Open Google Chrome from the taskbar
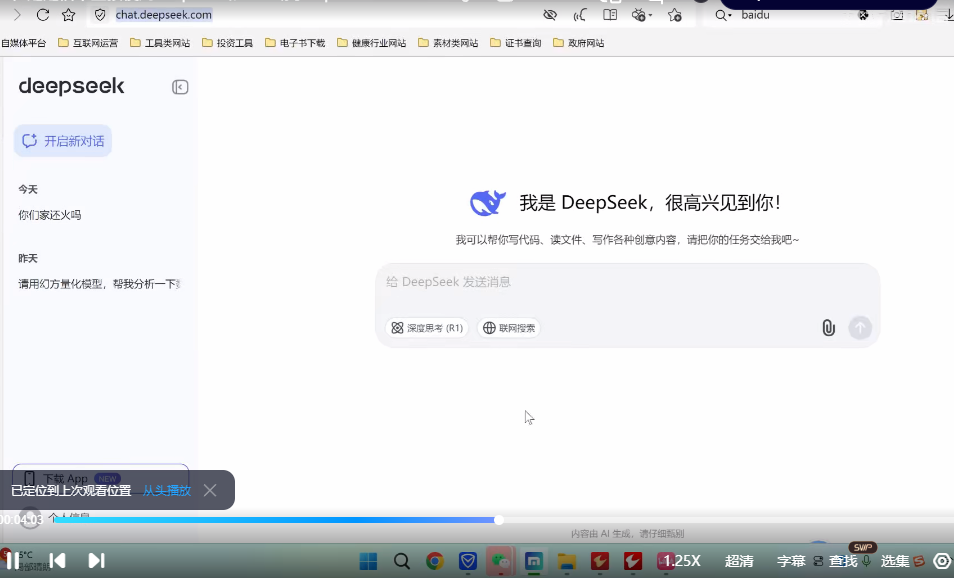The height and width of the screenshot is (578, 954). pos(434,561)
